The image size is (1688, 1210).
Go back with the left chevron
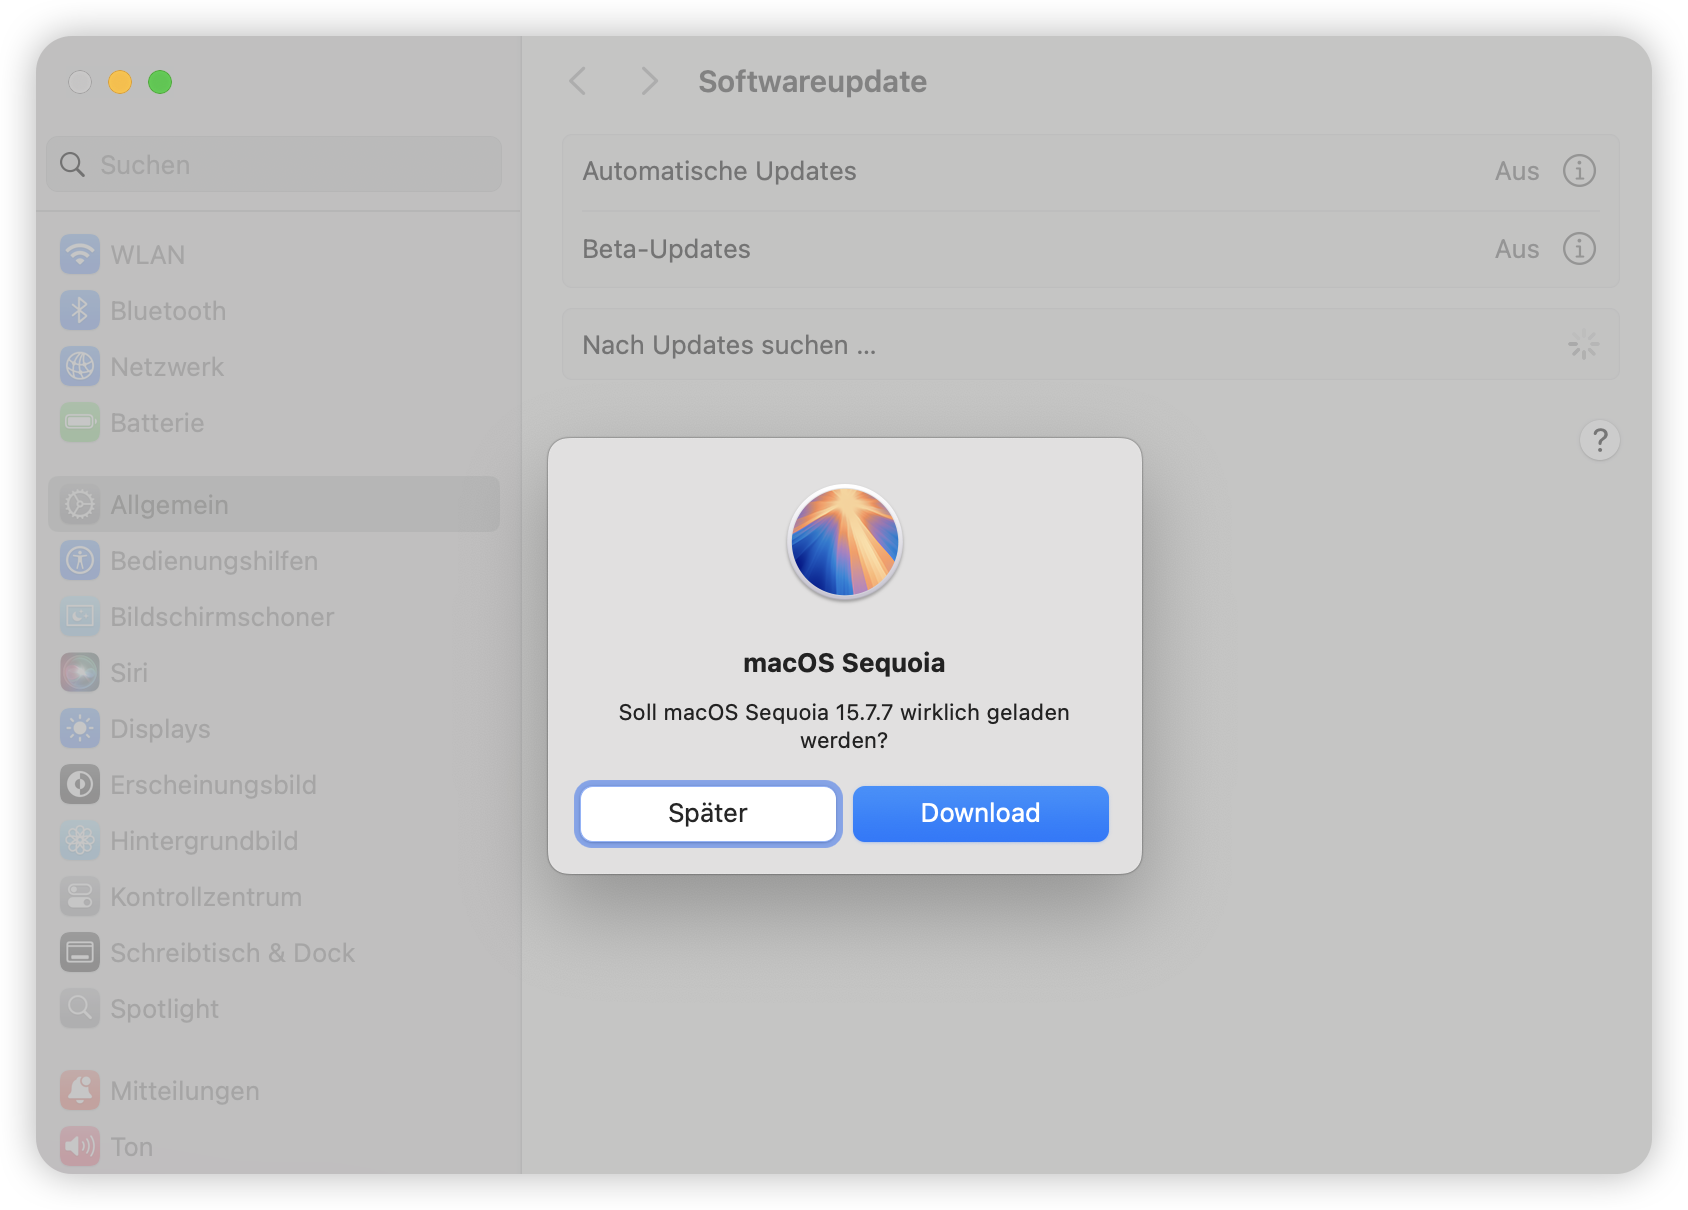tap(578, 81)
